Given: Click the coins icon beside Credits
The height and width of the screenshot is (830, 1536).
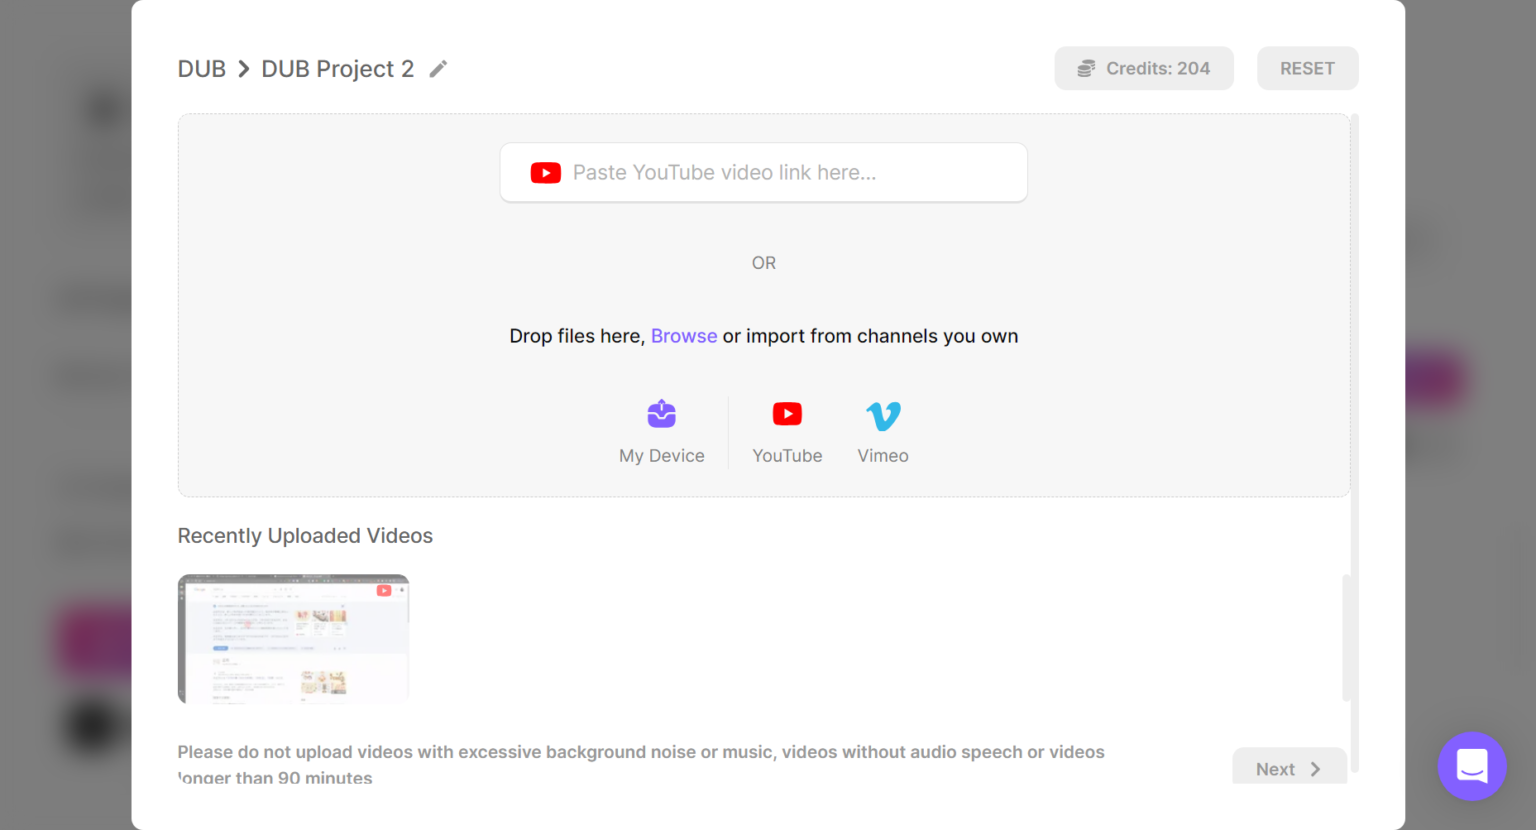Looking at the screenshot, I should coord(1086,69).
